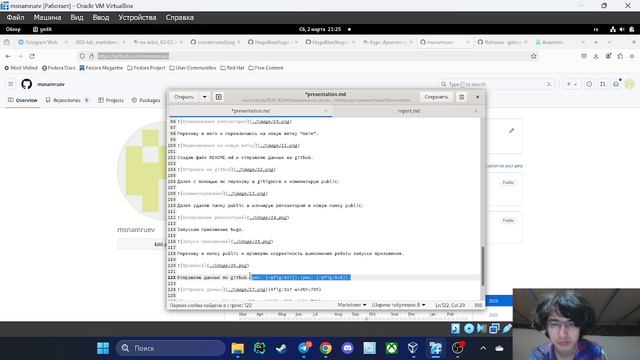
Task: Open GitHub sidebar hamburger menu
Action: (x=11, y=84)
